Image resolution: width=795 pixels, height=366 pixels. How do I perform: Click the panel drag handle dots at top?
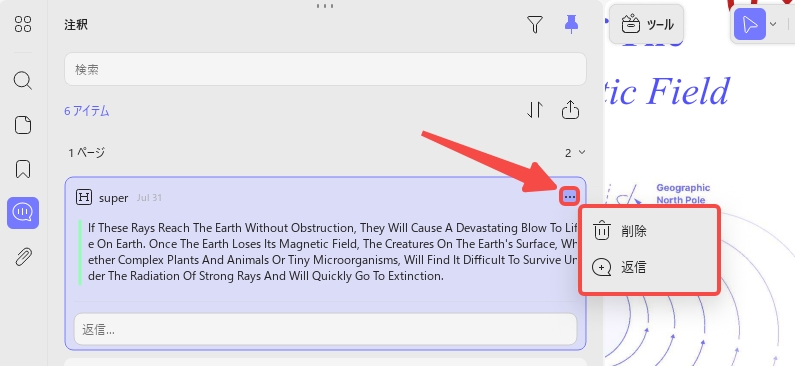pyautogui.click(x=325, y=6)
